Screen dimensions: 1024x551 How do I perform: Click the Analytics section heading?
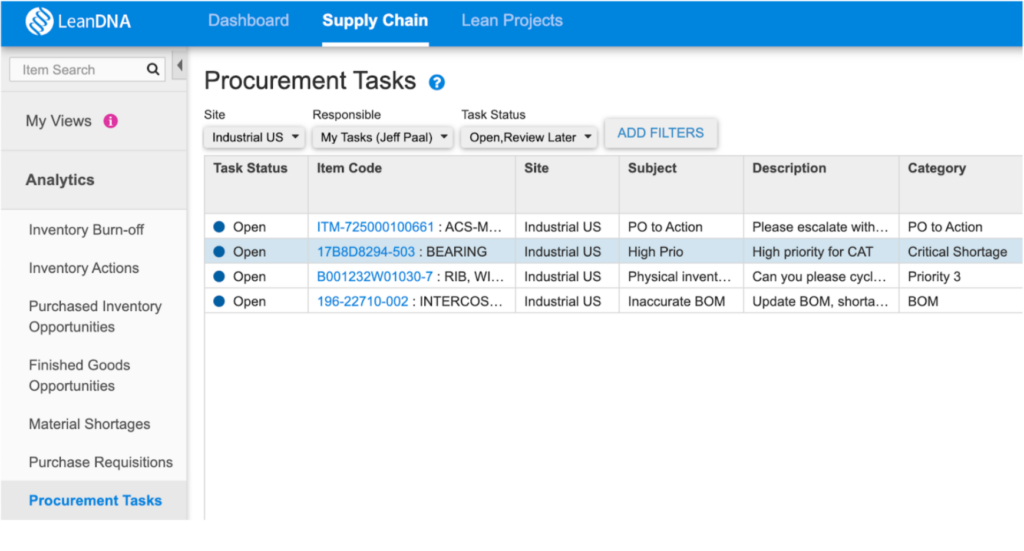59,180
